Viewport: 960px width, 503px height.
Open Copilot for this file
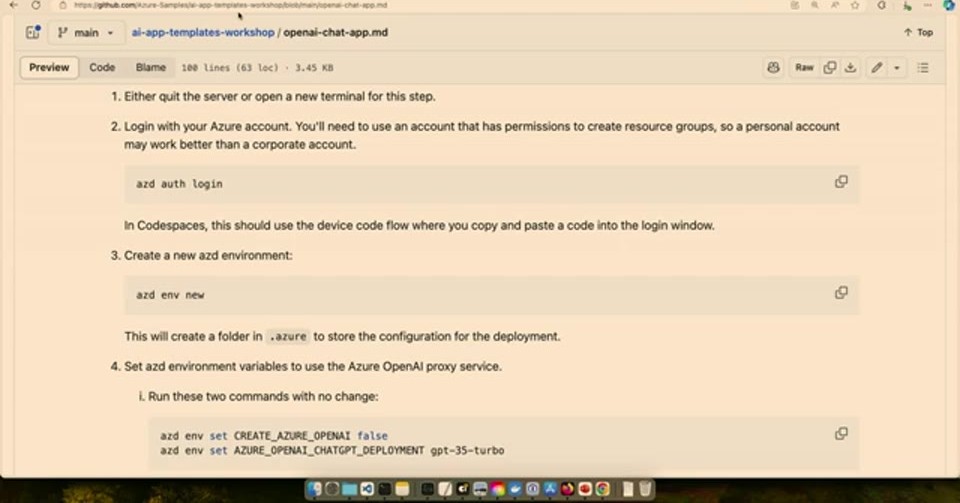[774, 67]
